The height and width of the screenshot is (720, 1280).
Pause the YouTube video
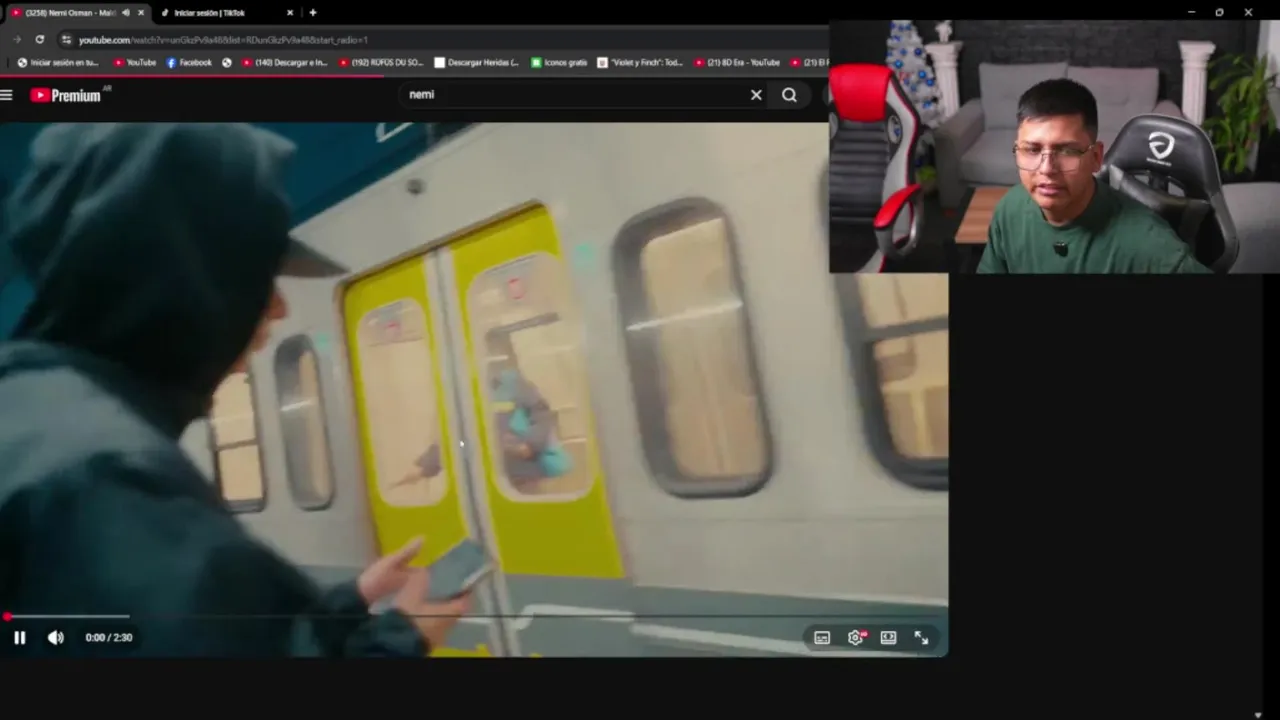click(x=19, y=637)
